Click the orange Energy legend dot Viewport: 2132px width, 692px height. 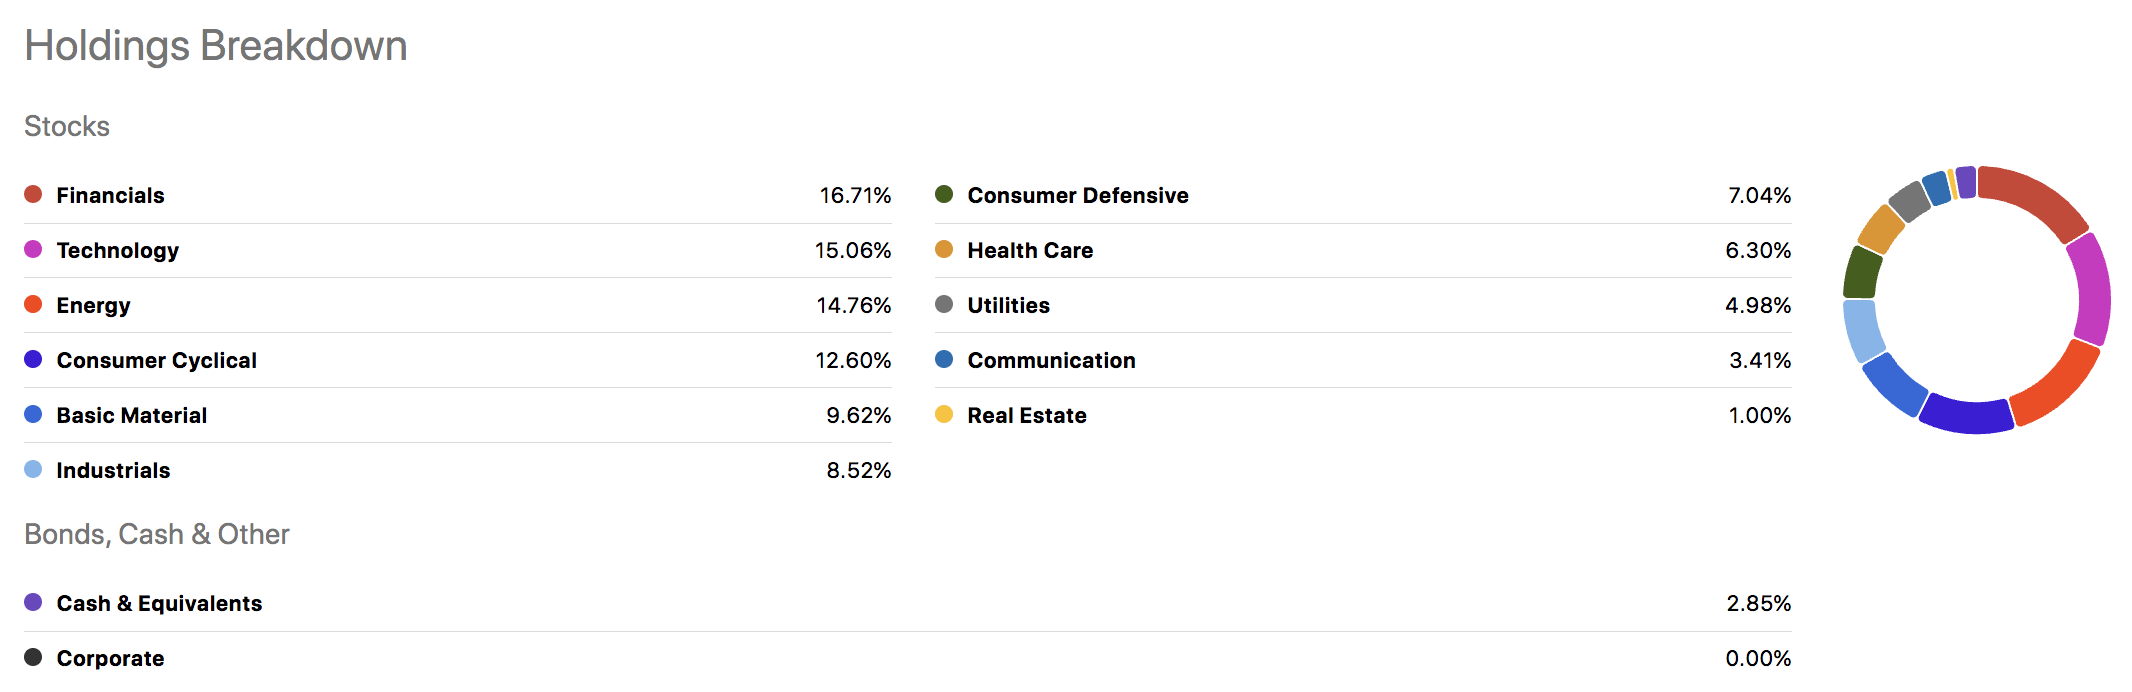tap(33, 304)
